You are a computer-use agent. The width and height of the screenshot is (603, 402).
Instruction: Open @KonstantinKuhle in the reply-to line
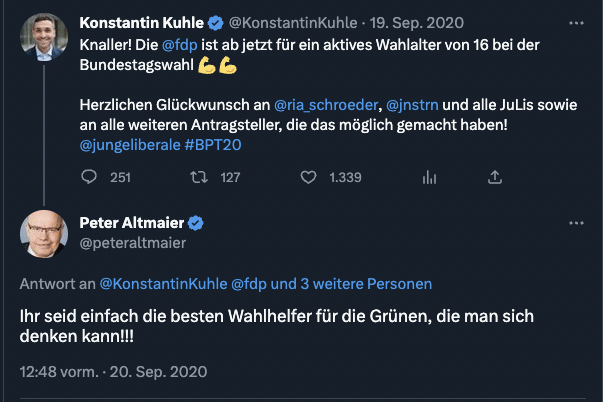click(162, 284)
